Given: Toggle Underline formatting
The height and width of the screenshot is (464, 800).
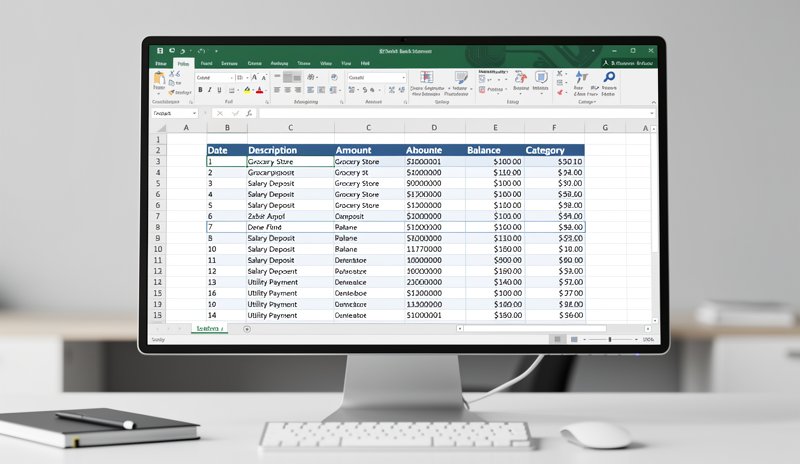Looking at the screenshot, I should tap(219, 90).
